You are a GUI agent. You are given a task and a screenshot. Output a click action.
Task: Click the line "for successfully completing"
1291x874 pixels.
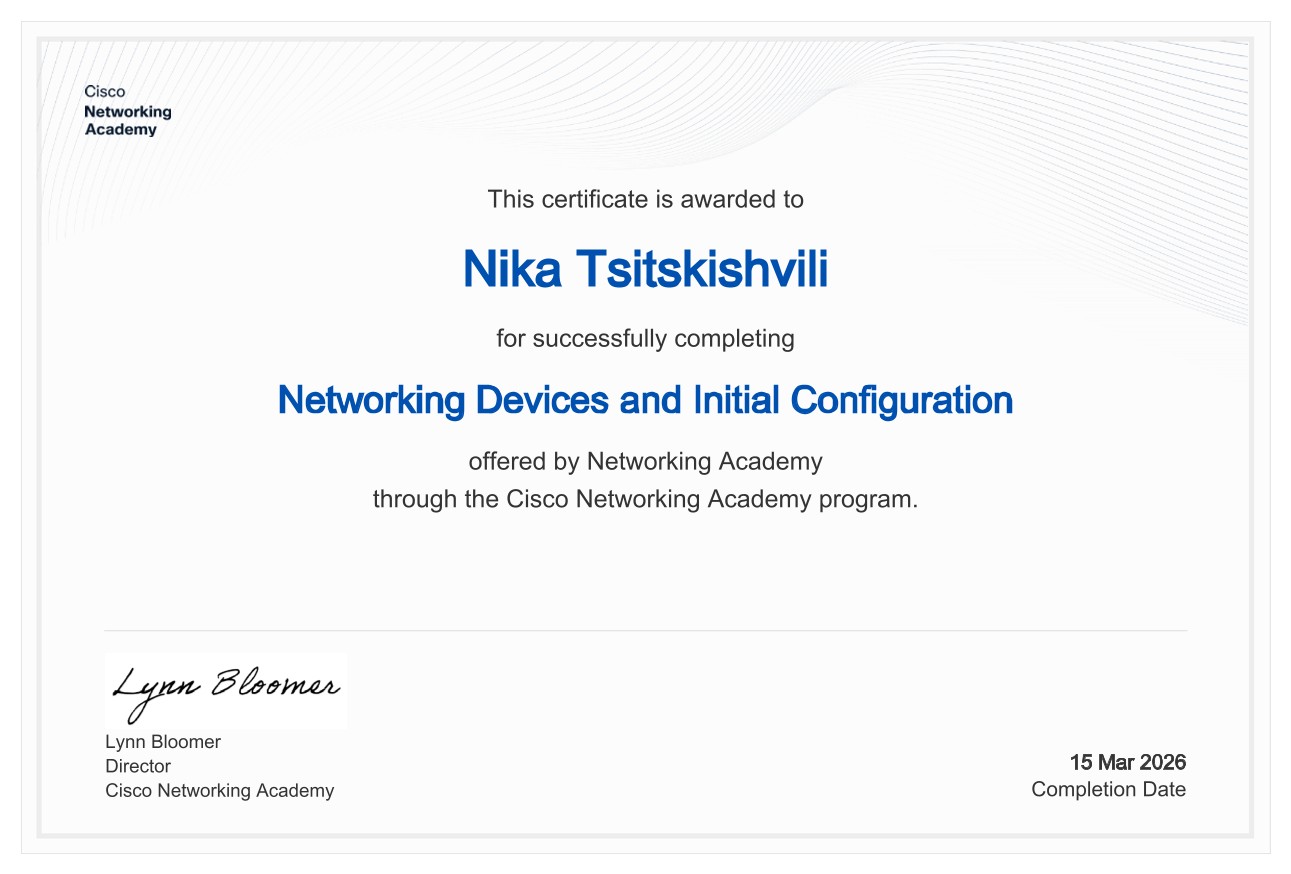point(645,338)
